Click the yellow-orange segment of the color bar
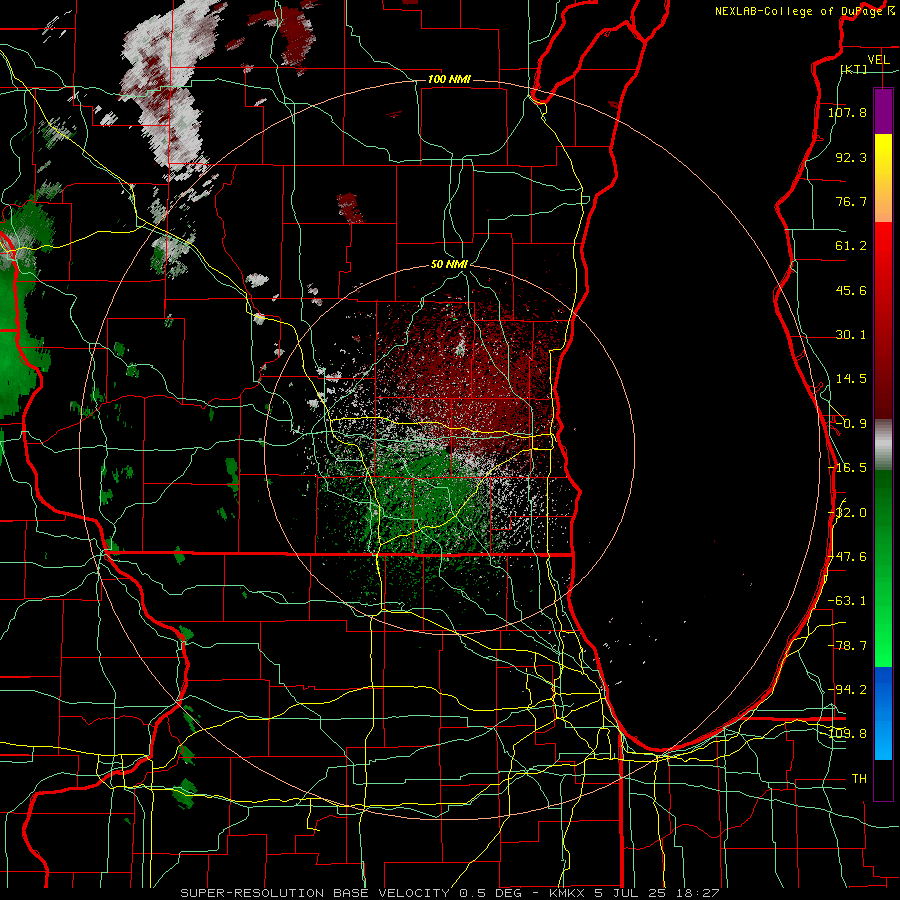 [x=883, y=178]
